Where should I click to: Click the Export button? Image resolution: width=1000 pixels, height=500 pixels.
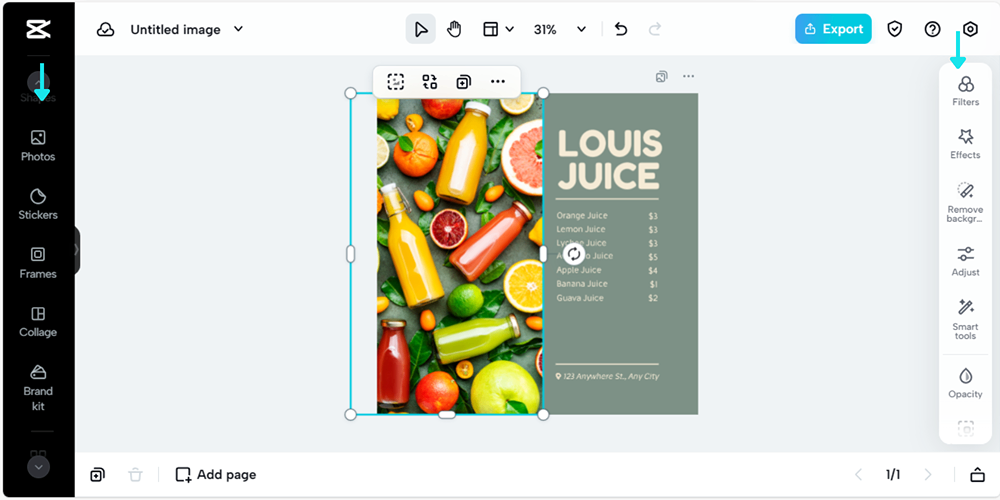tap(833, 29)
